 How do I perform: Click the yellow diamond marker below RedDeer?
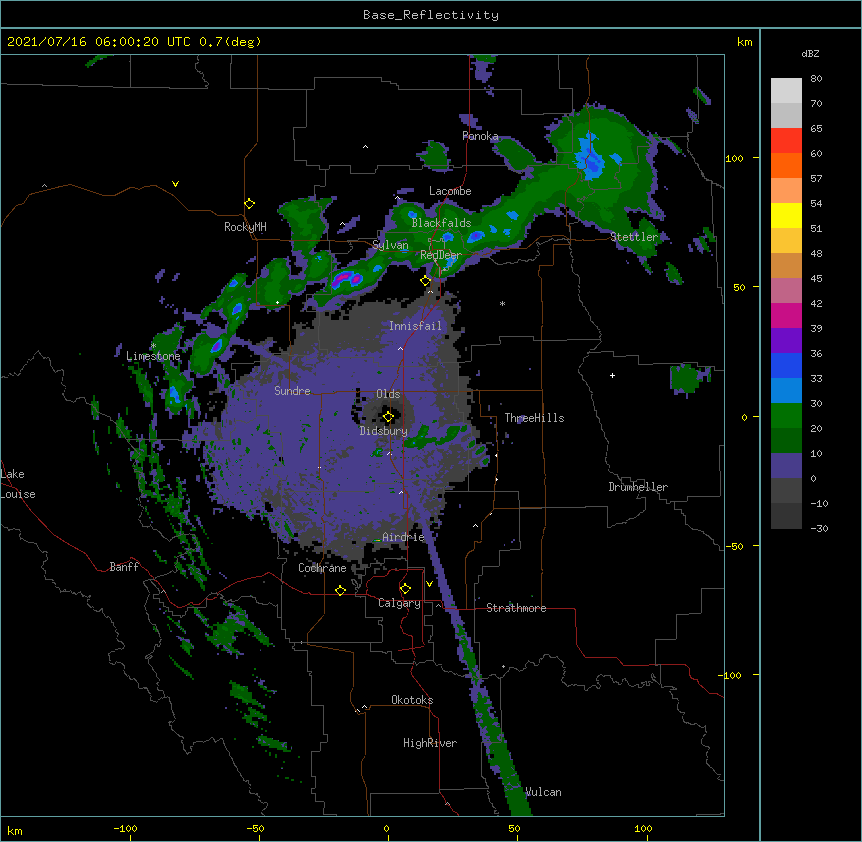point(425,281)
